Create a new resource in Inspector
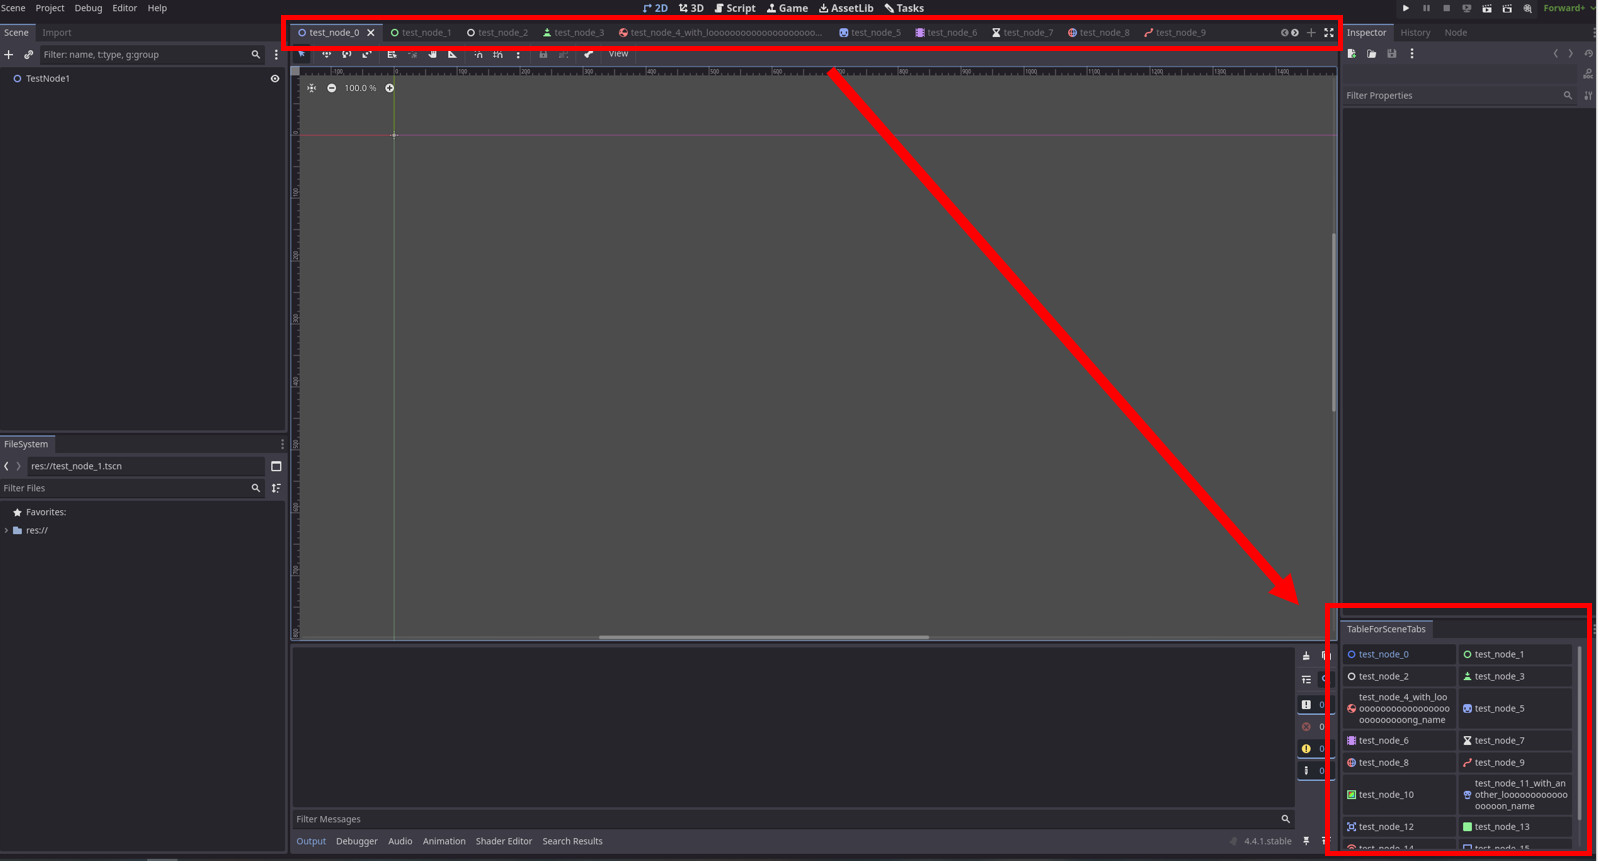Screen dimensions: 1598x861 [1352, 54]
